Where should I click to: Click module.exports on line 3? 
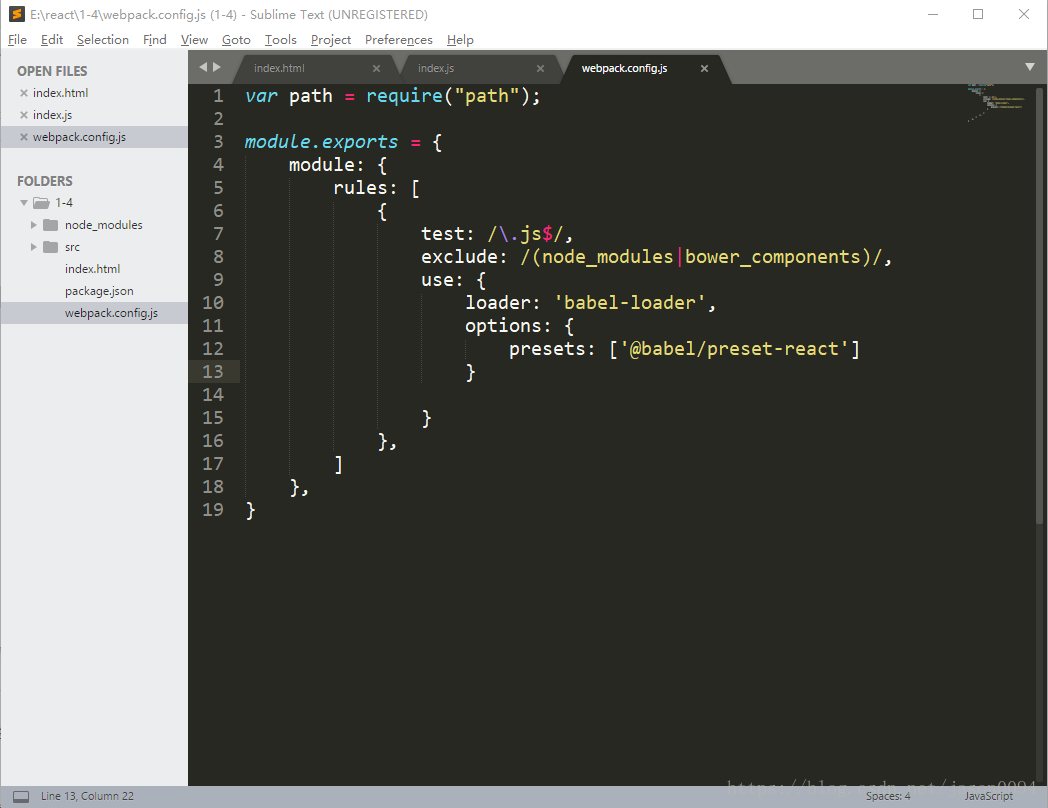321,142
